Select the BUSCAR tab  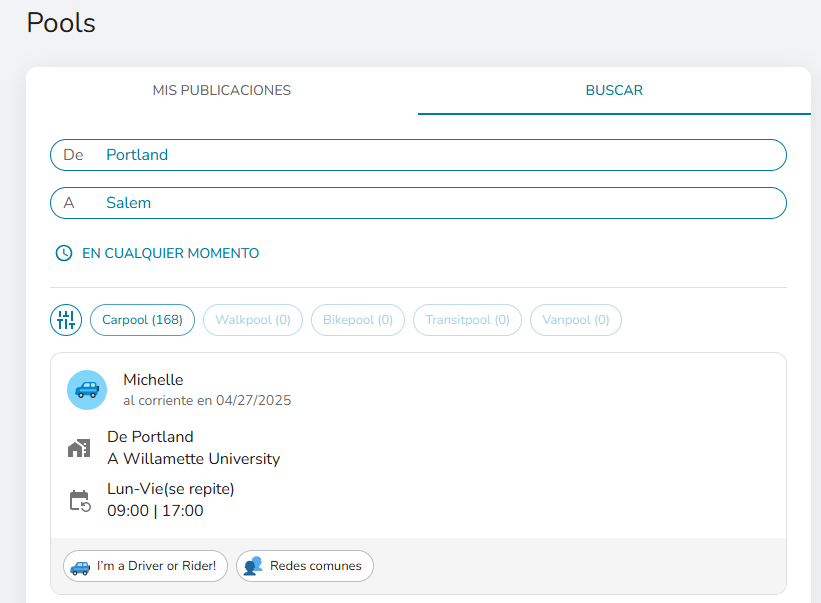pos(613,90)
